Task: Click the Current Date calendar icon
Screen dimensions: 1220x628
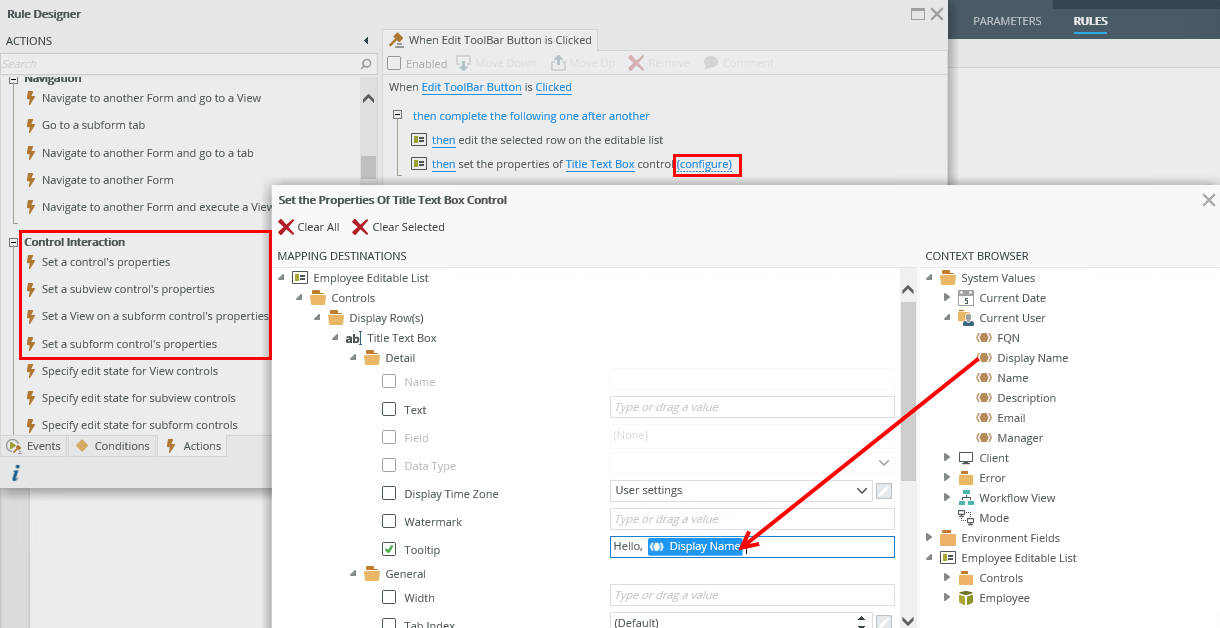Action: point(965,298)
